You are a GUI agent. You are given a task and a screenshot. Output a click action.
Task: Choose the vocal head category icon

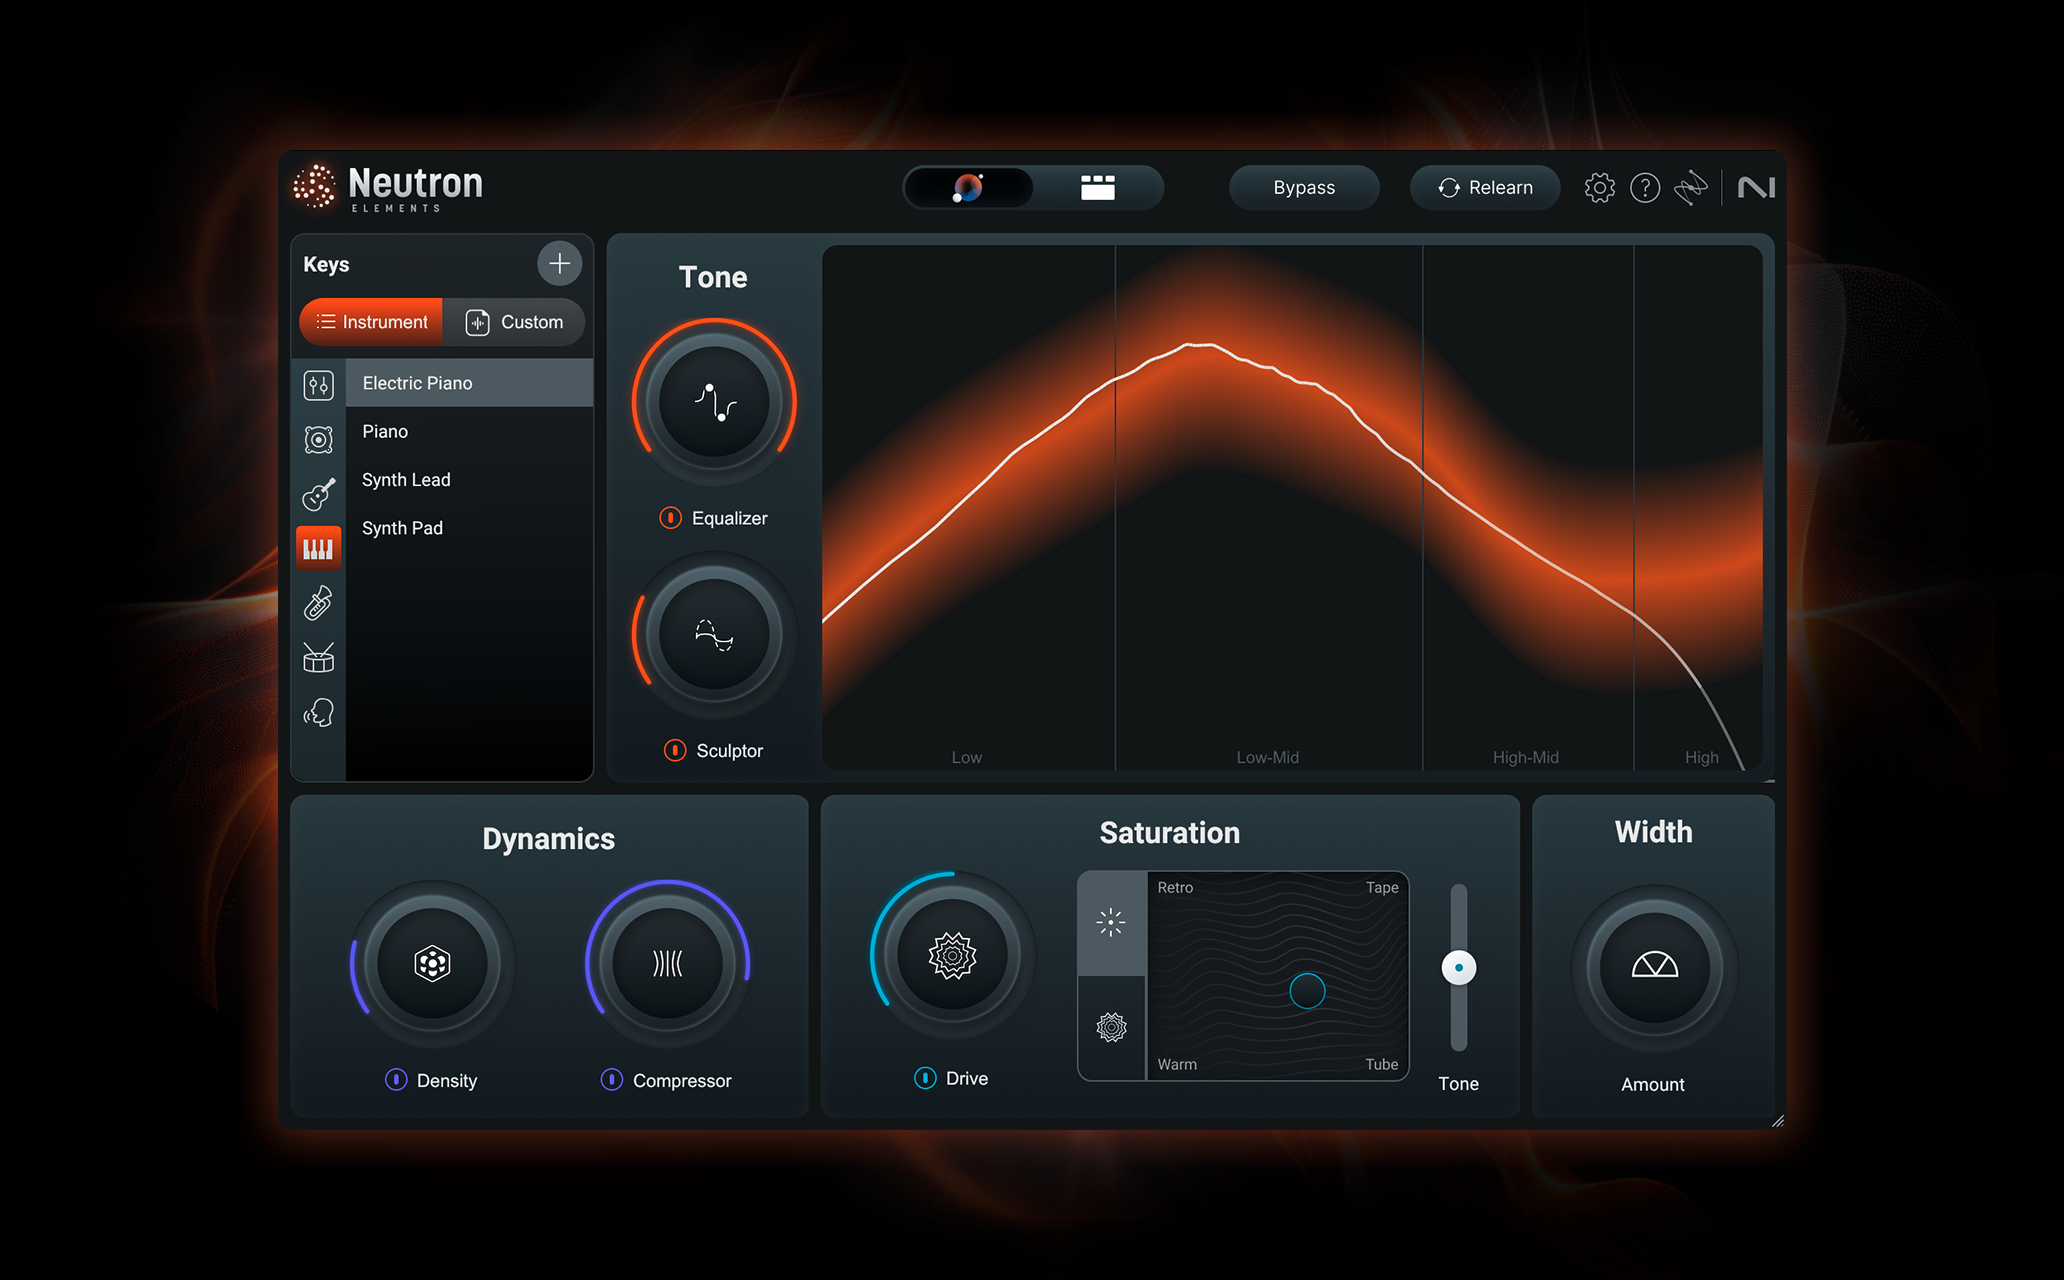point(318,713)
